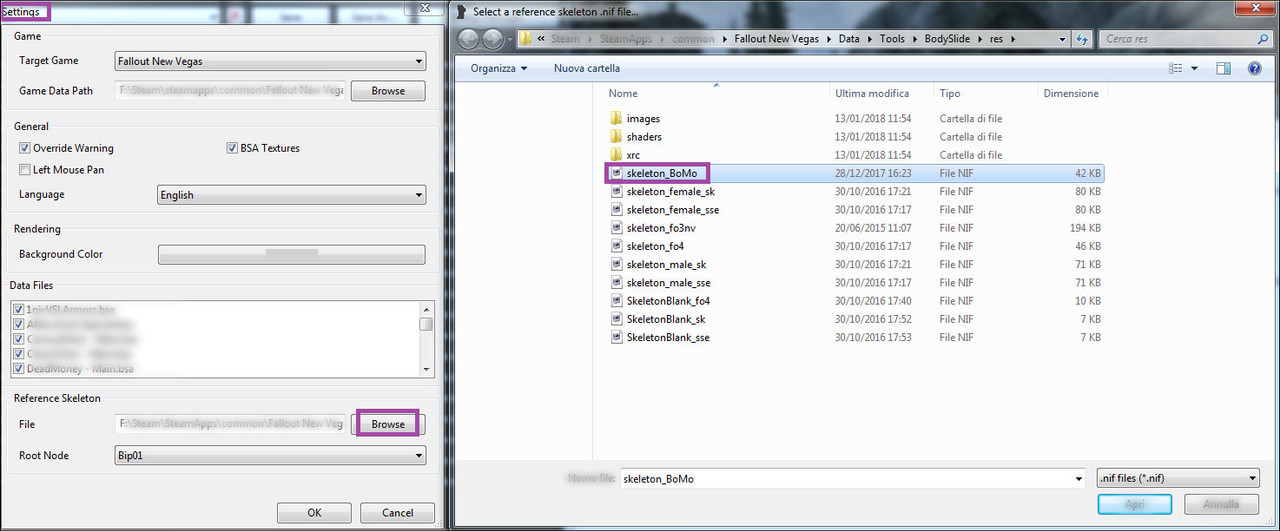Open file type filter dropdown
Viewport: 1280px width, 531px height.
[x=1177, y=478]
